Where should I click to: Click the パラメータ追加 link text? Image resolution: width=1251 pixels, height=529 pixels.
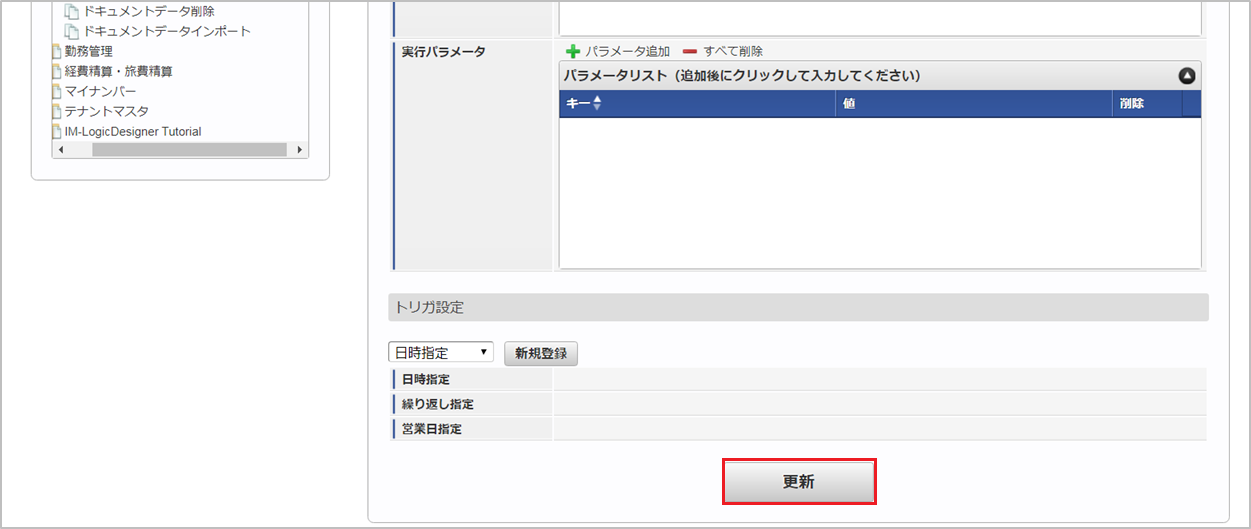pos(628,51)
